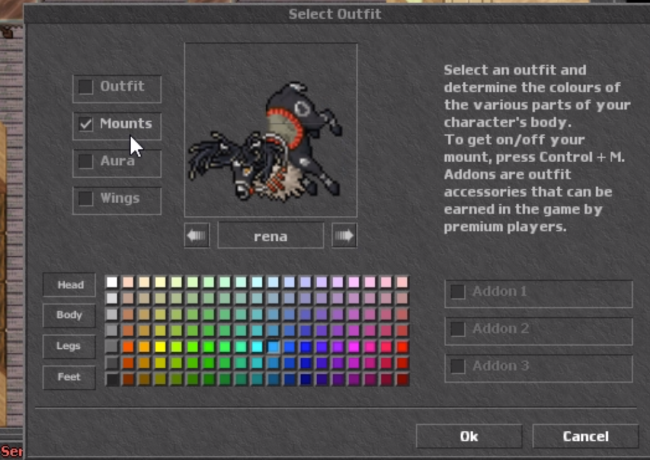Pick the medium gray swatch starting the fourth row
Image resolution: width=650 pixels, height=460 pixels.
[112, 331]
